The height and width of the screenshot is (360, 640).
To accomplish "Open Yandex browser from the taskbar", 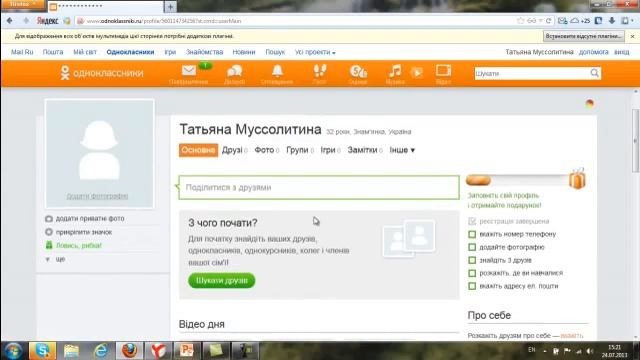I will [158, 351].
